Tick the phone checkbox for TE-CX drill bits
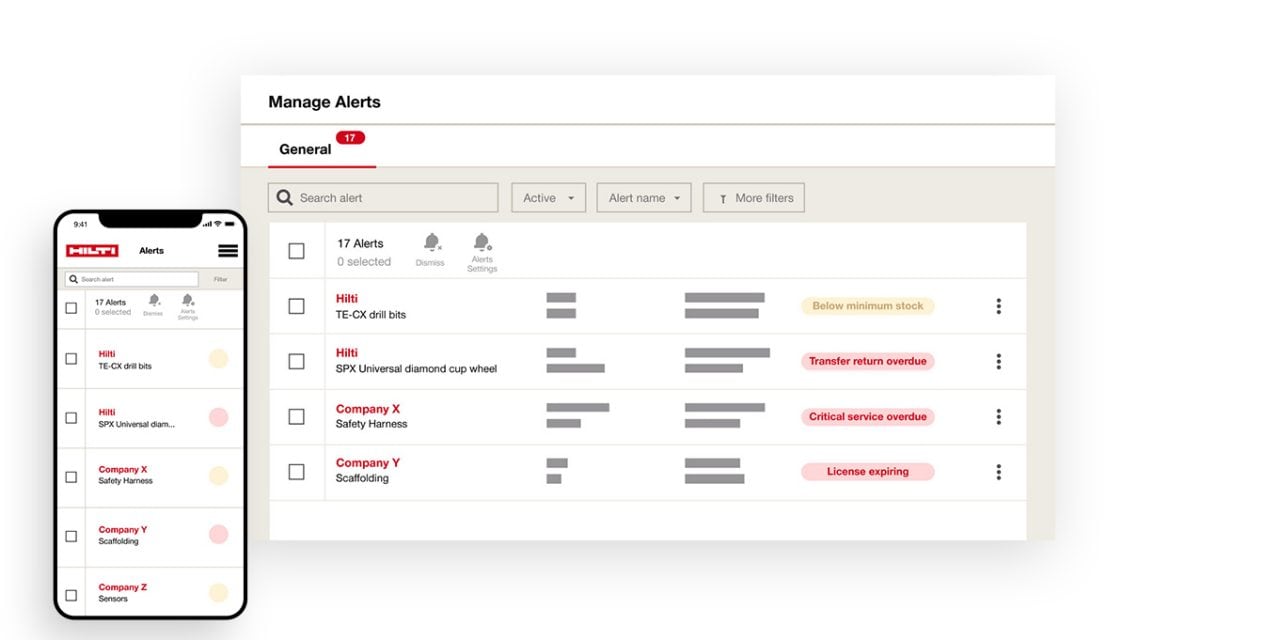1280x640 pixels. tap(71, 359)
